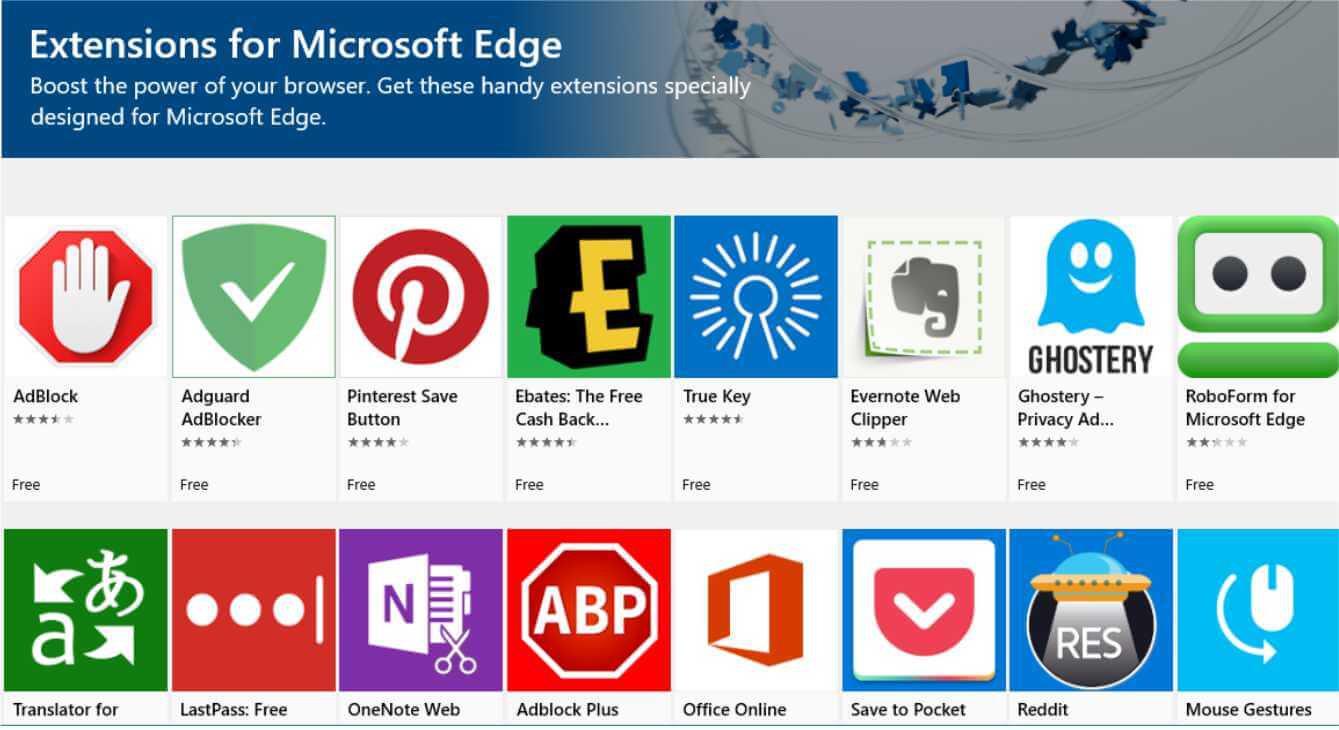This screenshot has height=730, width=1339.
Task: Click the Mouse Gestures label
Action: [1249, 710]
